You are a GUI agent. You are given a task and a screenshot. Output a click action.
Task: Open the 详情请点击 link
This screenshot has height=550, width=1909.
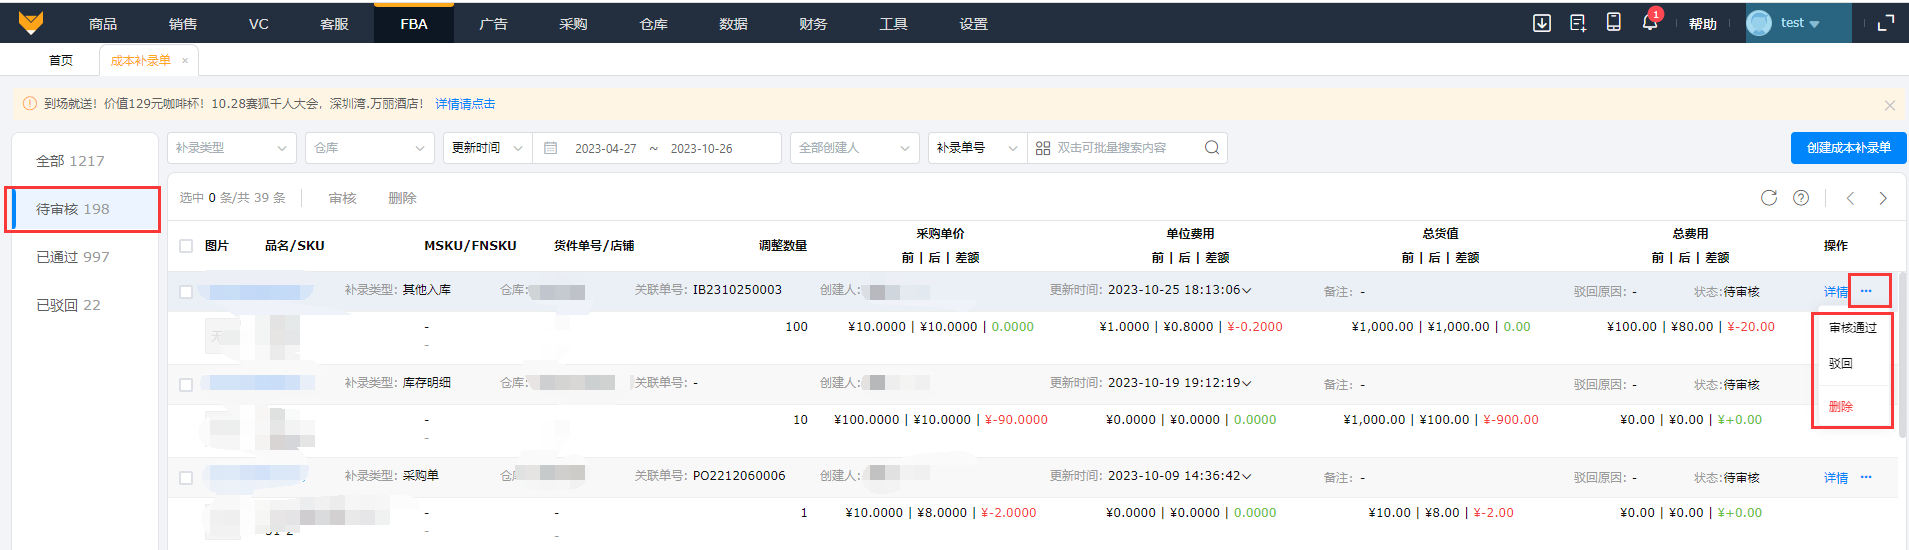click(x=465, y=104)
